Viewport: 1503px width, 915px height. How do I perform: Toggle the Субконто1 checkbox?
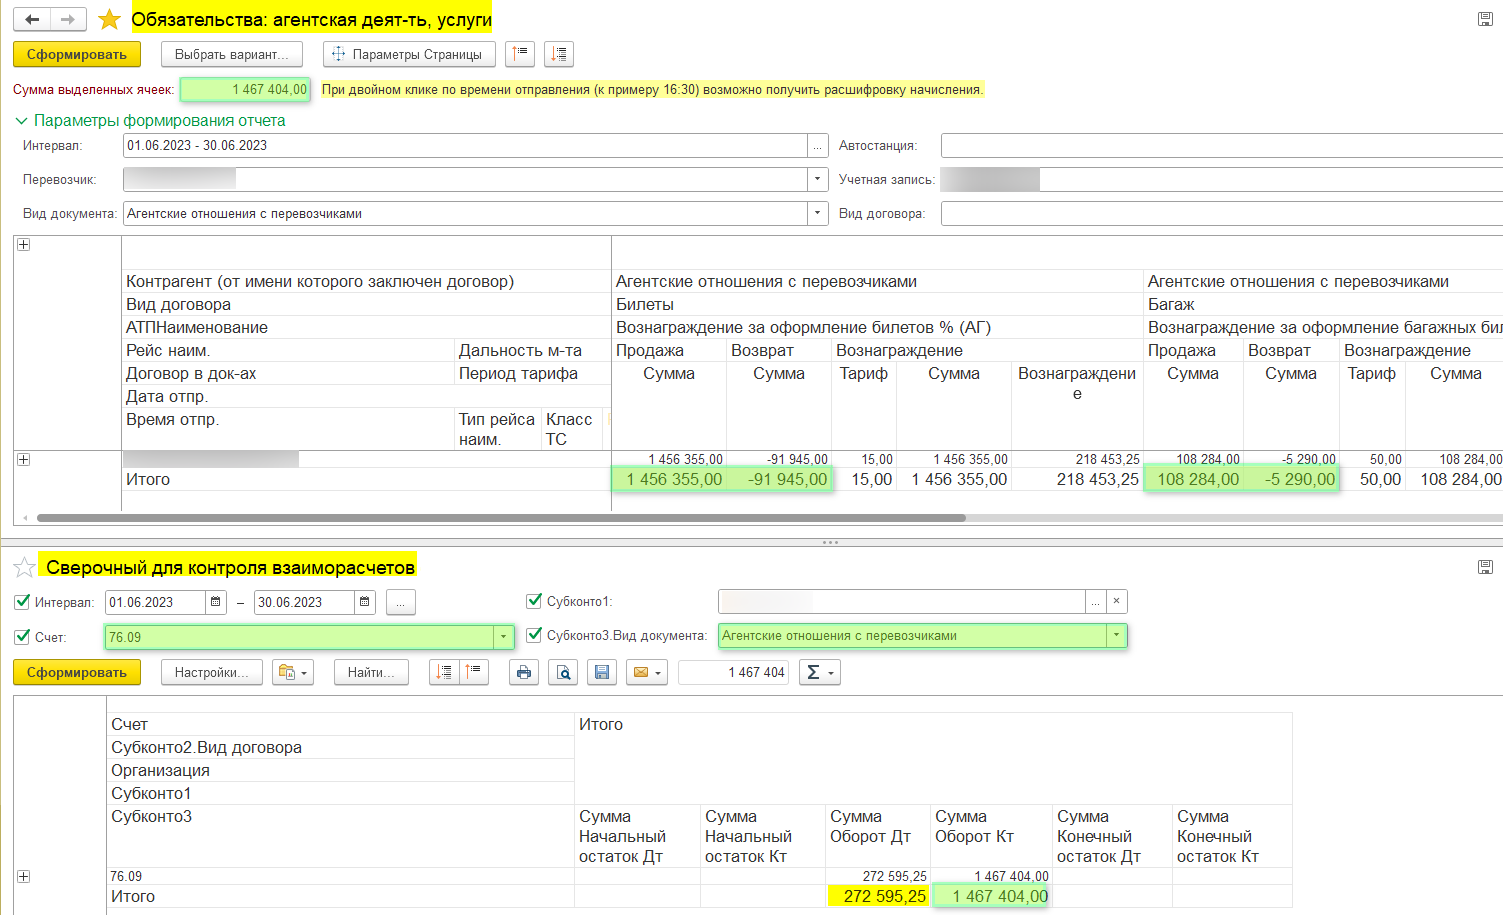coord(534,601)
